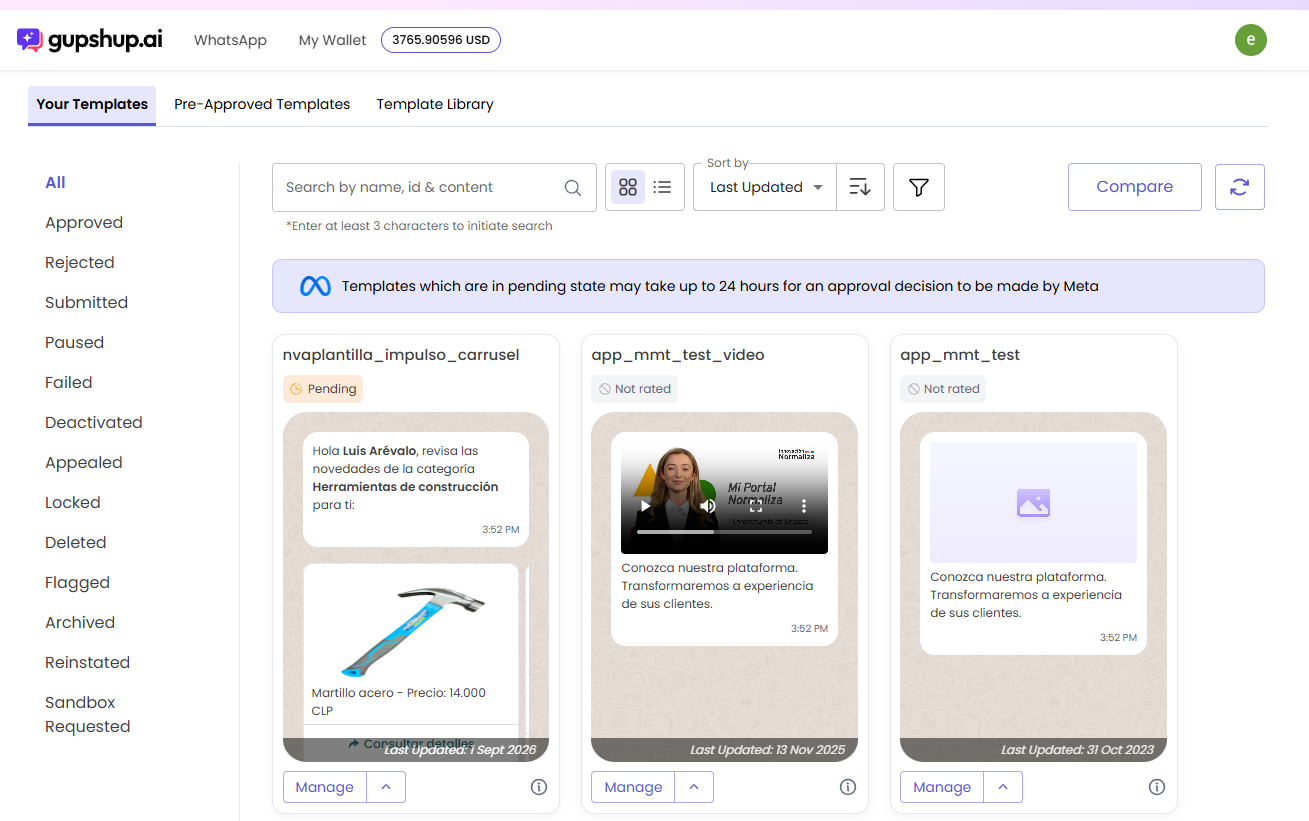This screenshot has width=1309, height=821.
Task: Filter templates by Locked
Action: click(x=73, y=502)
